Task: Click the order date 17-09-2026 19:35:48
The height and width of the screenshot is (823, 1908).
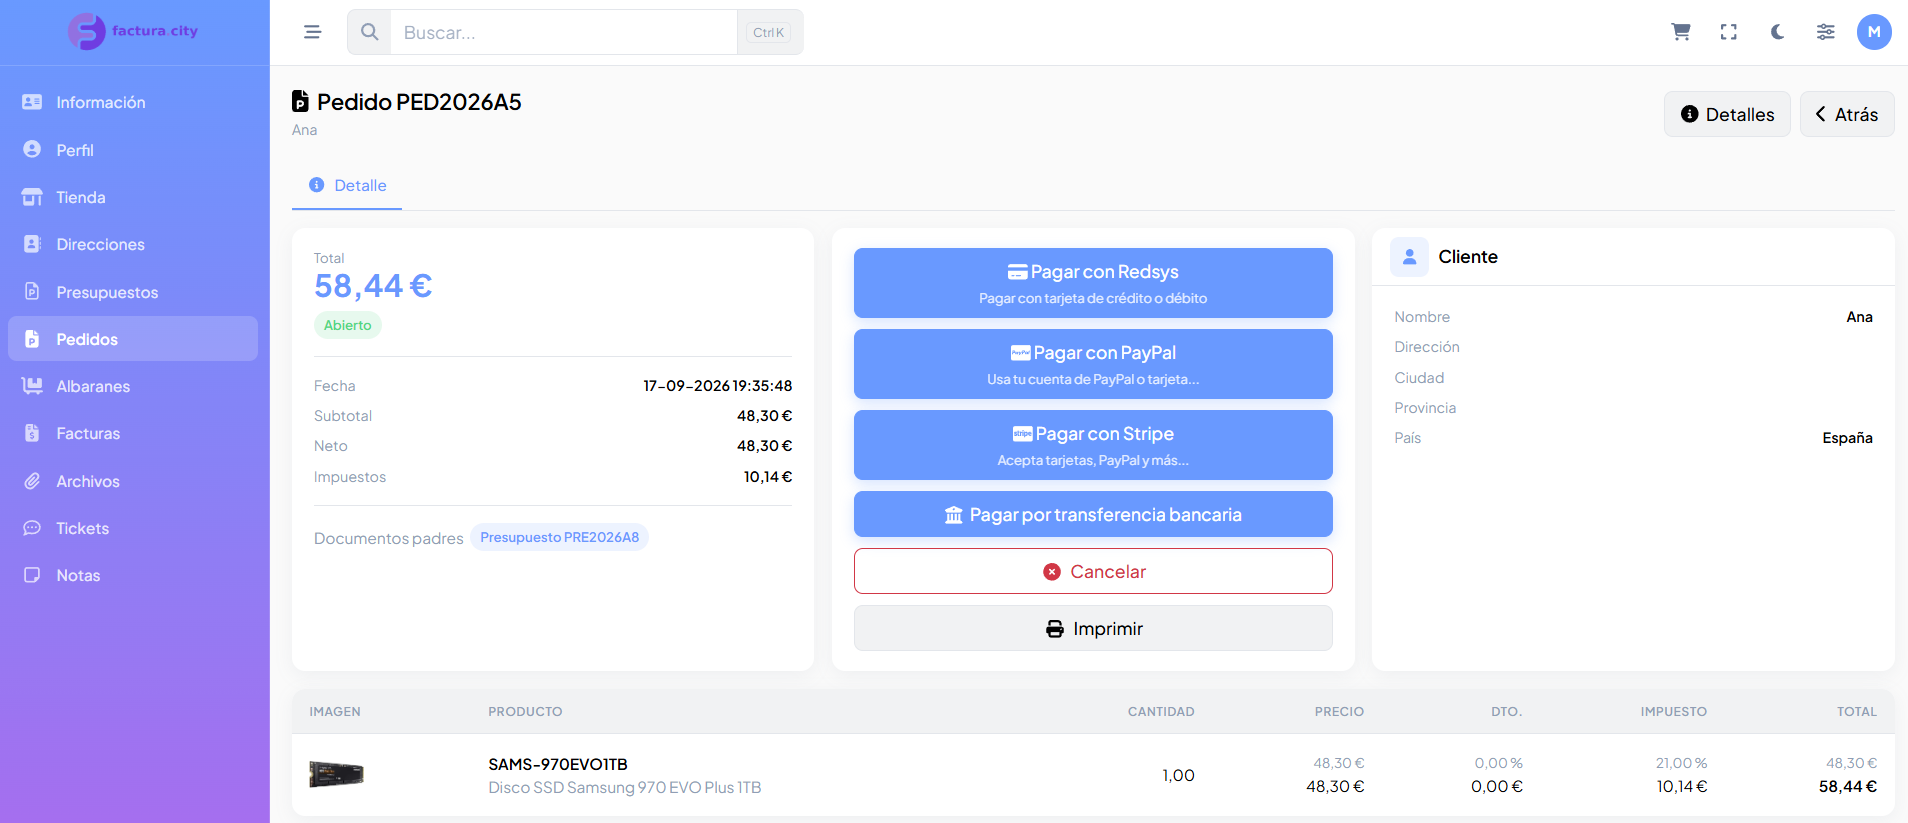Action: (717, 386)
